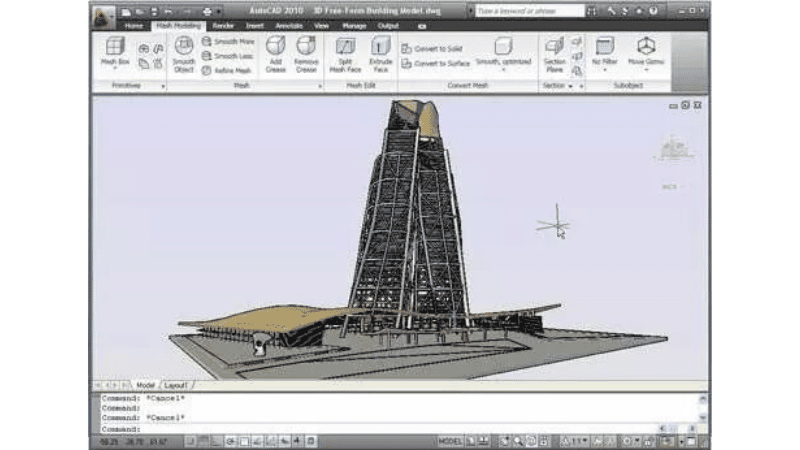Click Convert to Solid
Image resolution: width=800 pixels, height=450 pixels.
pyautogui.click(x=432, y=49)
